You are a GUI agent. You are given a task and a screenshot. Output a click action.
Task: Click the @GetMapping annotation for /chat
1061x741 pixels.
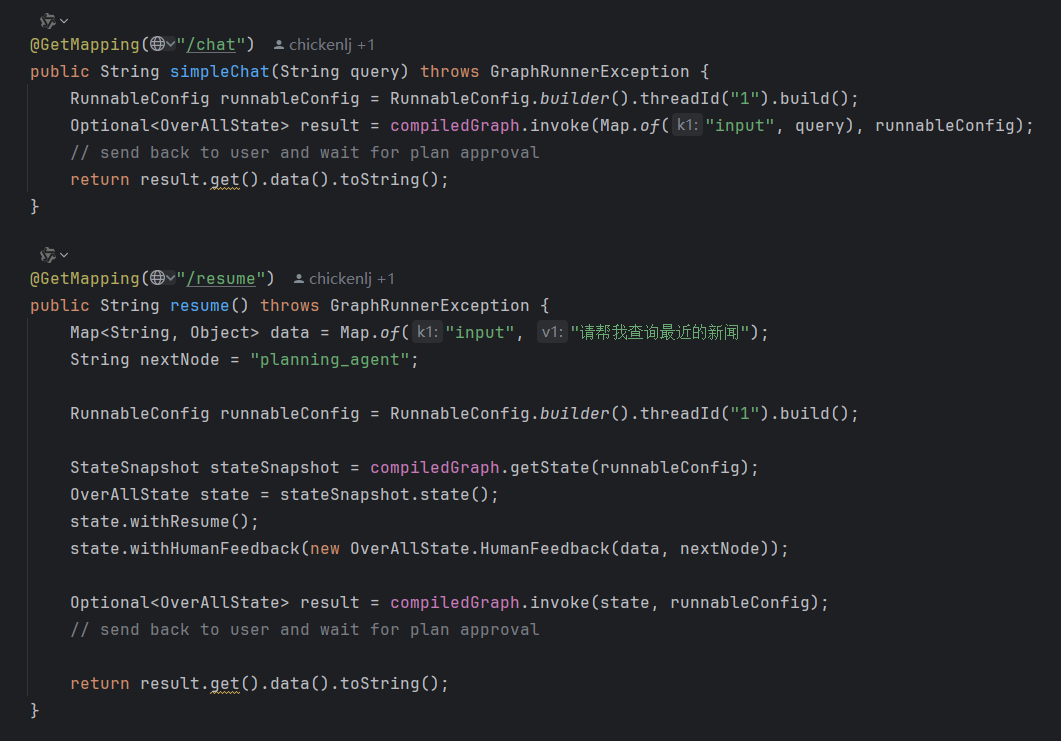pyautogui.click(x=85, y=45)
